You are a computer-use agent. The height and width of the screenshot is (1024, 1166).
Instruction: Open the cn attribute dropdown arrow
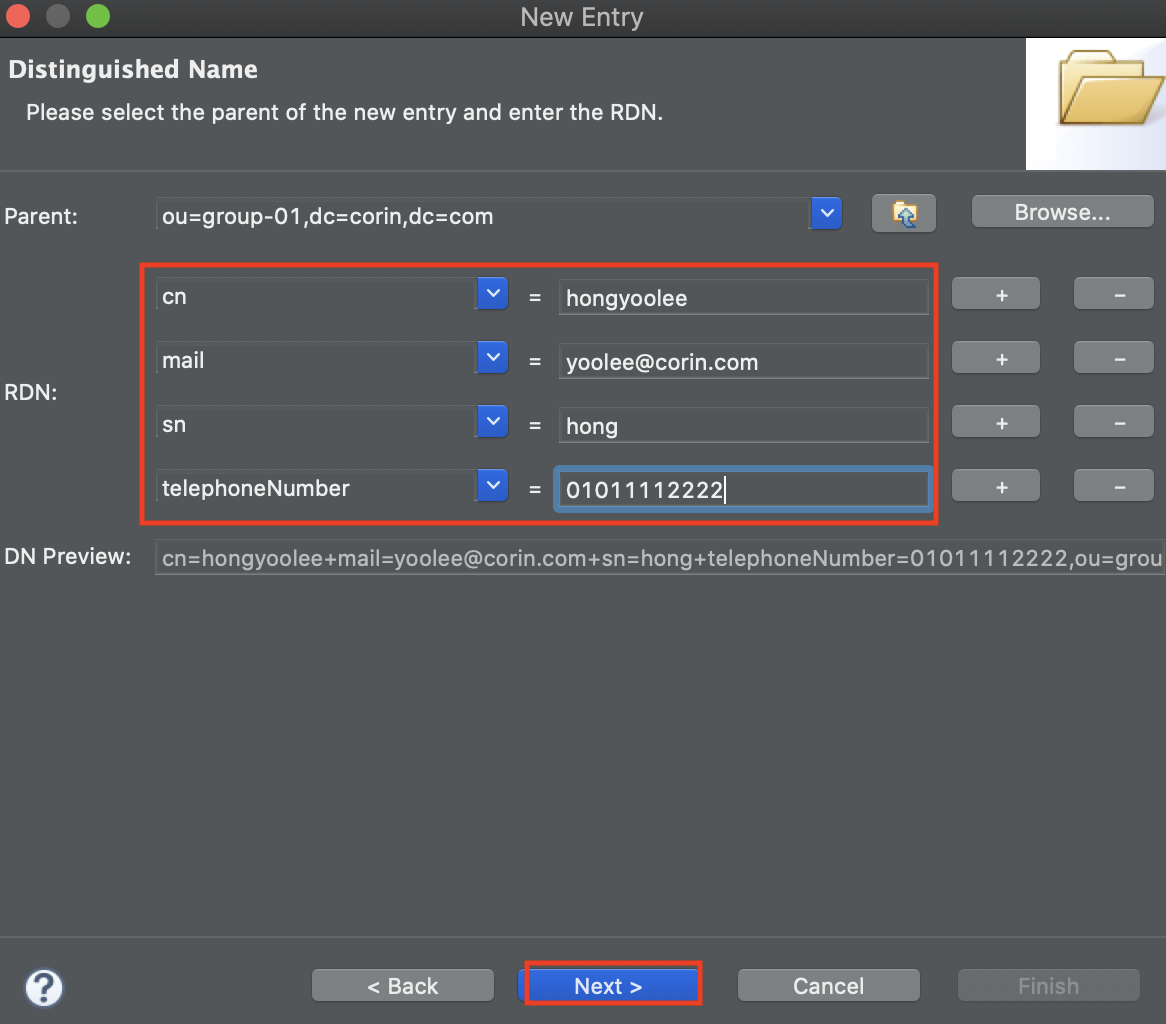pos(492,294)
